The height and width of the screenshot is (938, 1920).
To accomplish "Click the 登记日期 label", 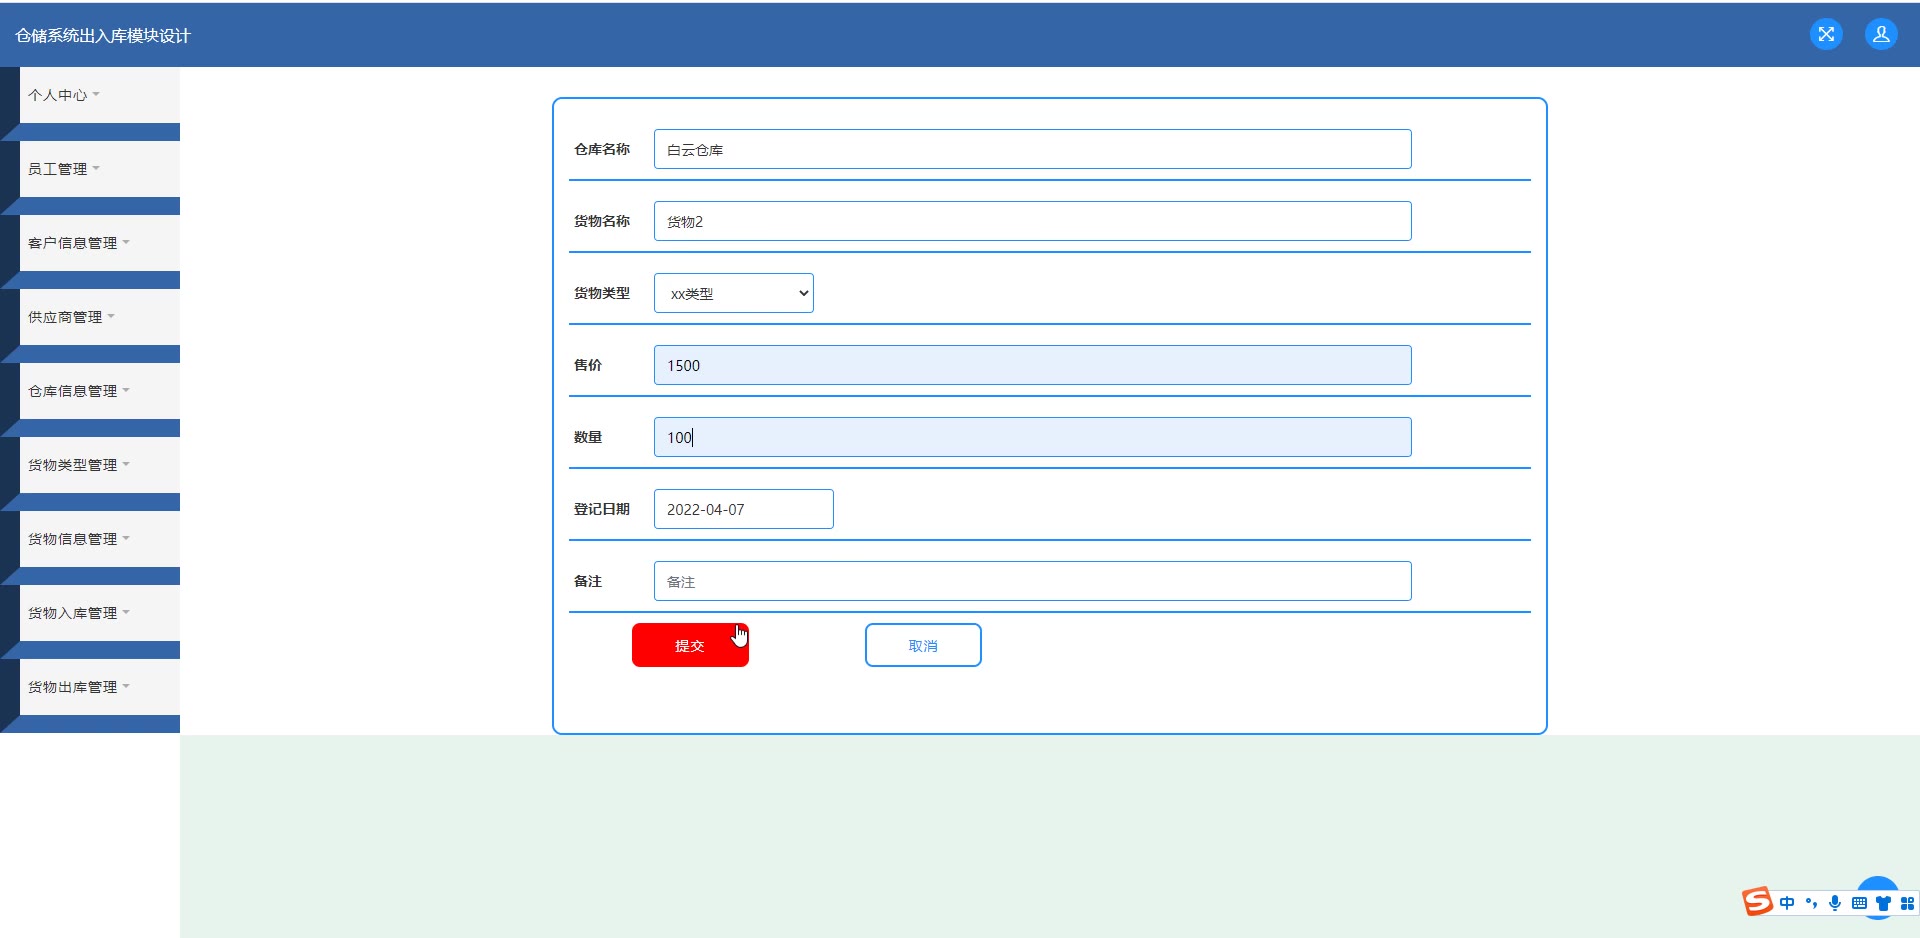I will point(602,509).
